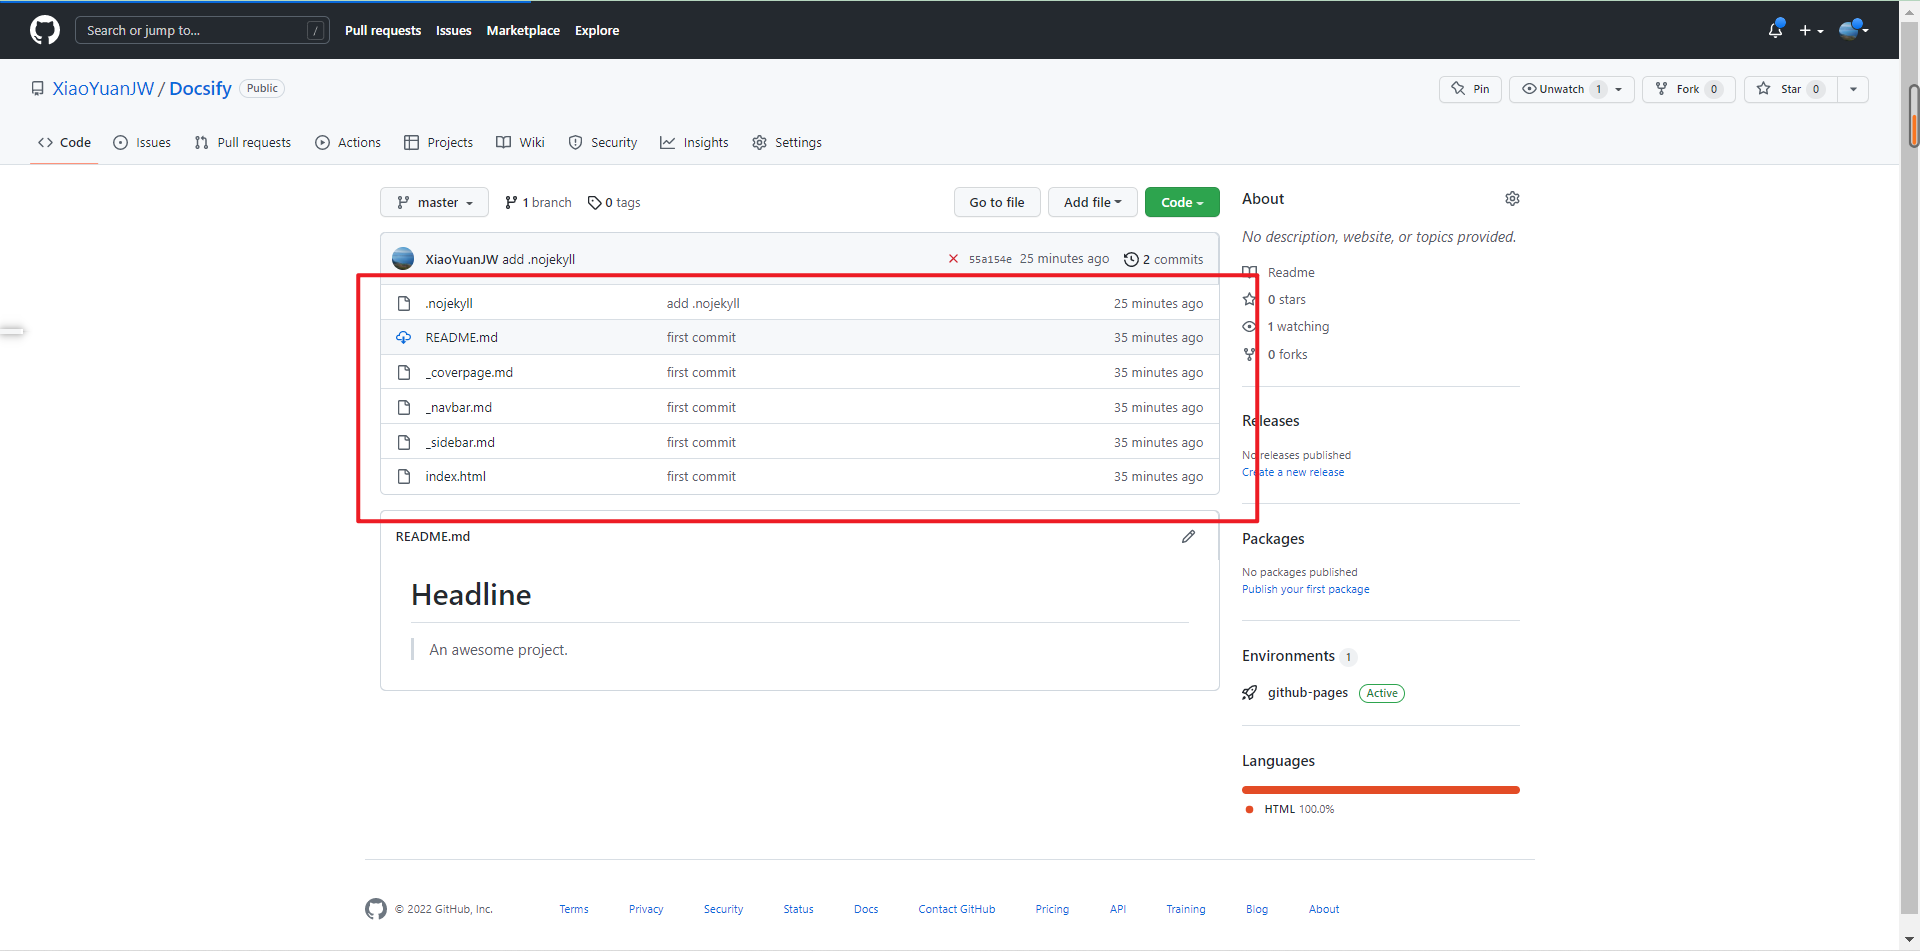Open the plus create-new menu
The width and height of the screenshot is (1920, 951).
tap(1811, 30)
